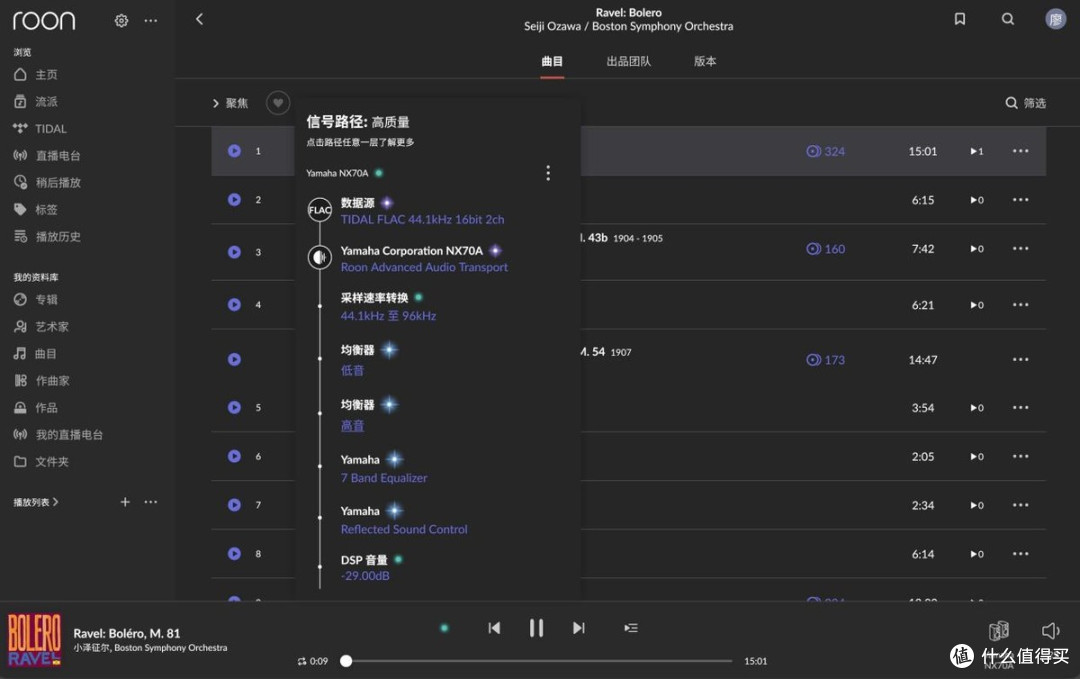Open the NX70A zone selector icon

pyautogui.click(x=998, y=630)
